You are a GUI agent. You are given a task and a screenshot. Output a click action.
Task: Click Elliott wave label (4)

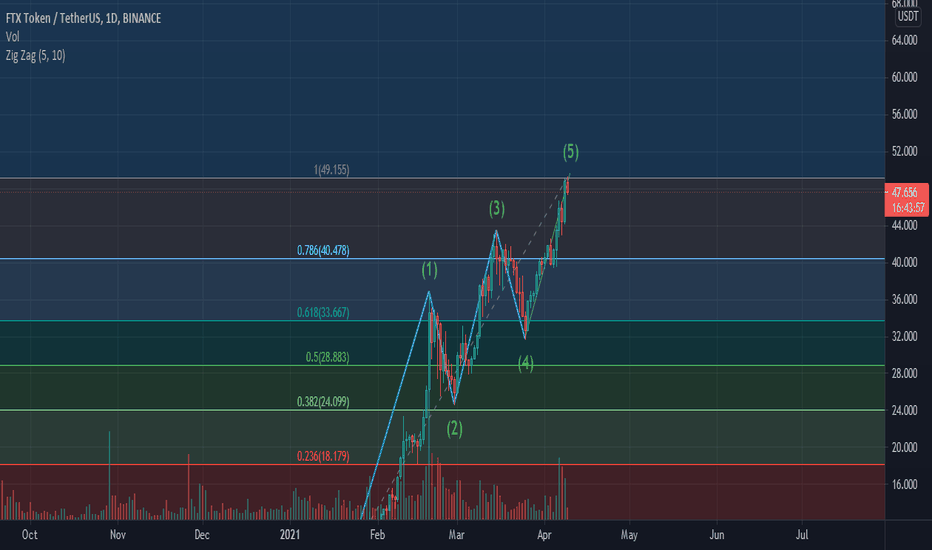(x=525, y=363)
